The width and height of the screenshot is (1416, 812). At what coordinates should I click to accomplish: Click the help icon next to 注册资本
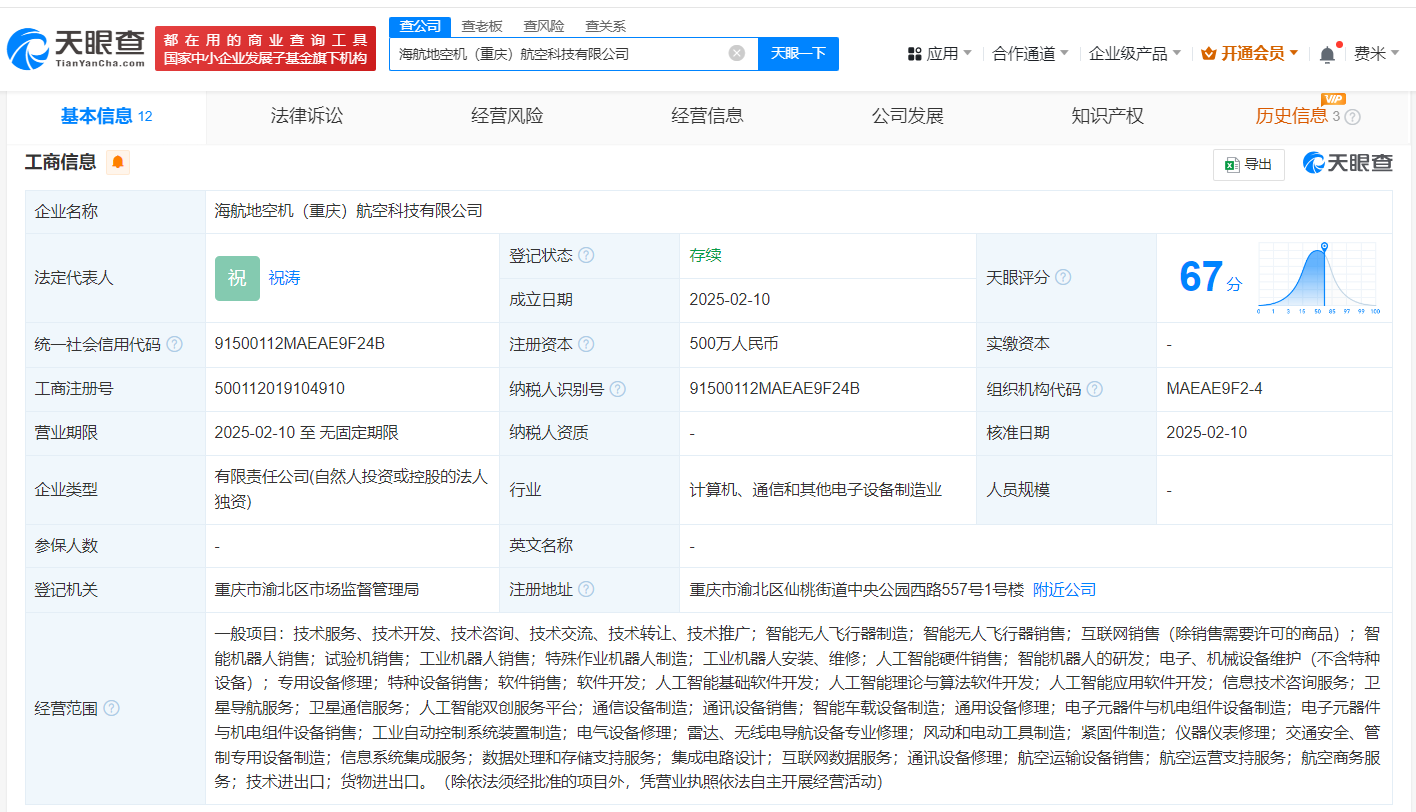coord(586,344)
